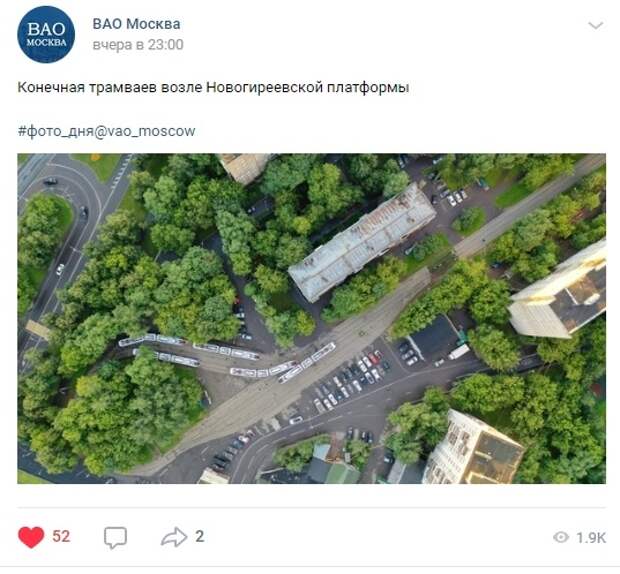Click the trams in the photo
620x574 pixels.
pyautogui.click(x=227, y=357)
